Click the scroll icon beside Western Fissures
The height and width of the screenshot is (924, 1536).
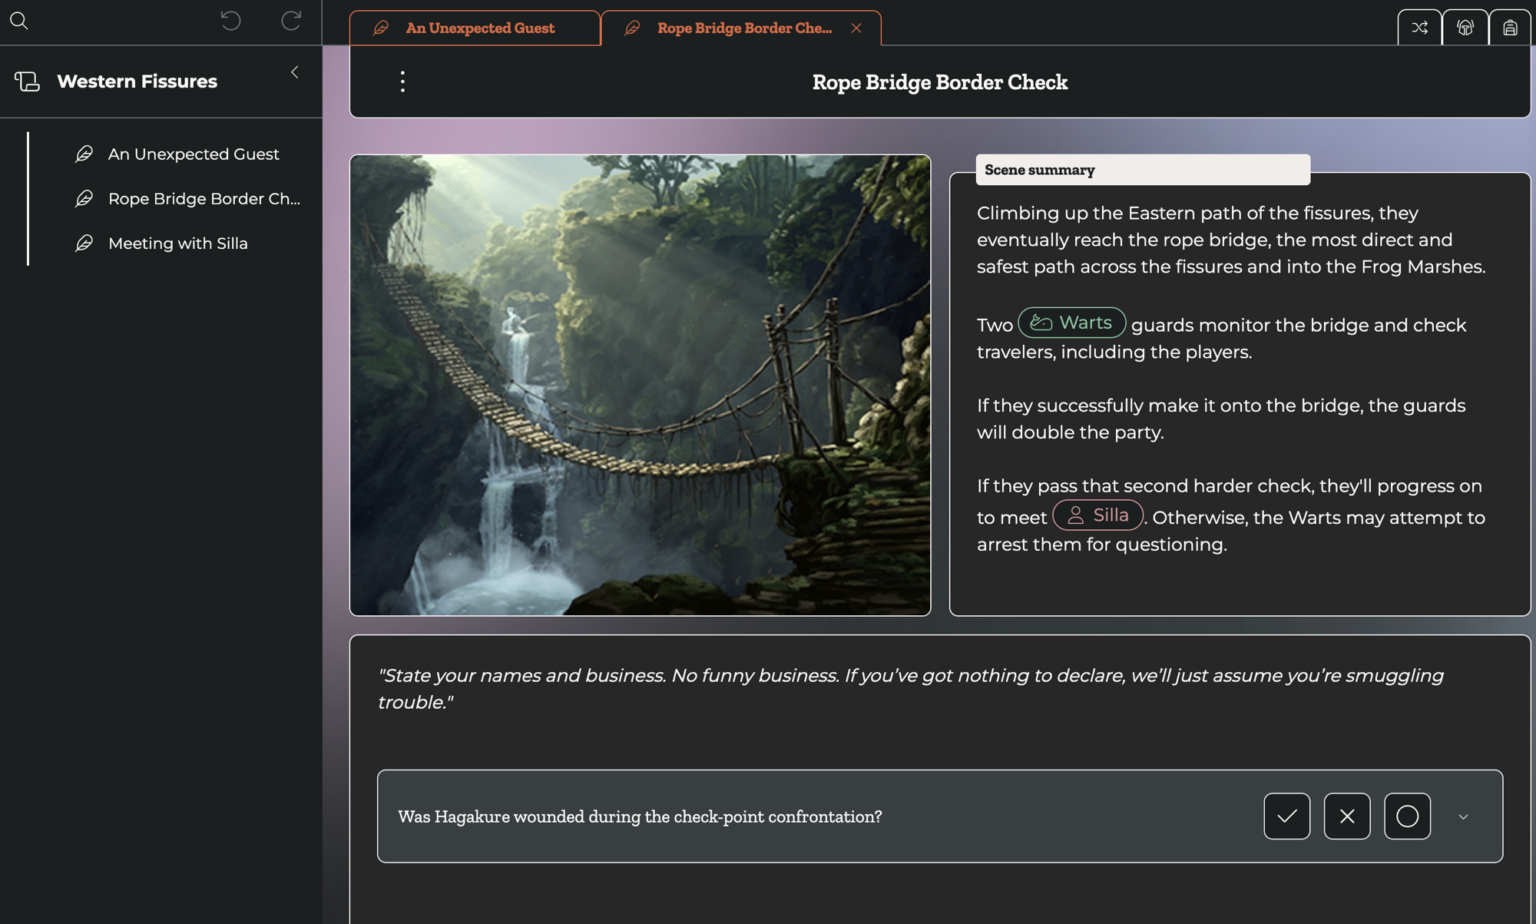coord(28,82)
